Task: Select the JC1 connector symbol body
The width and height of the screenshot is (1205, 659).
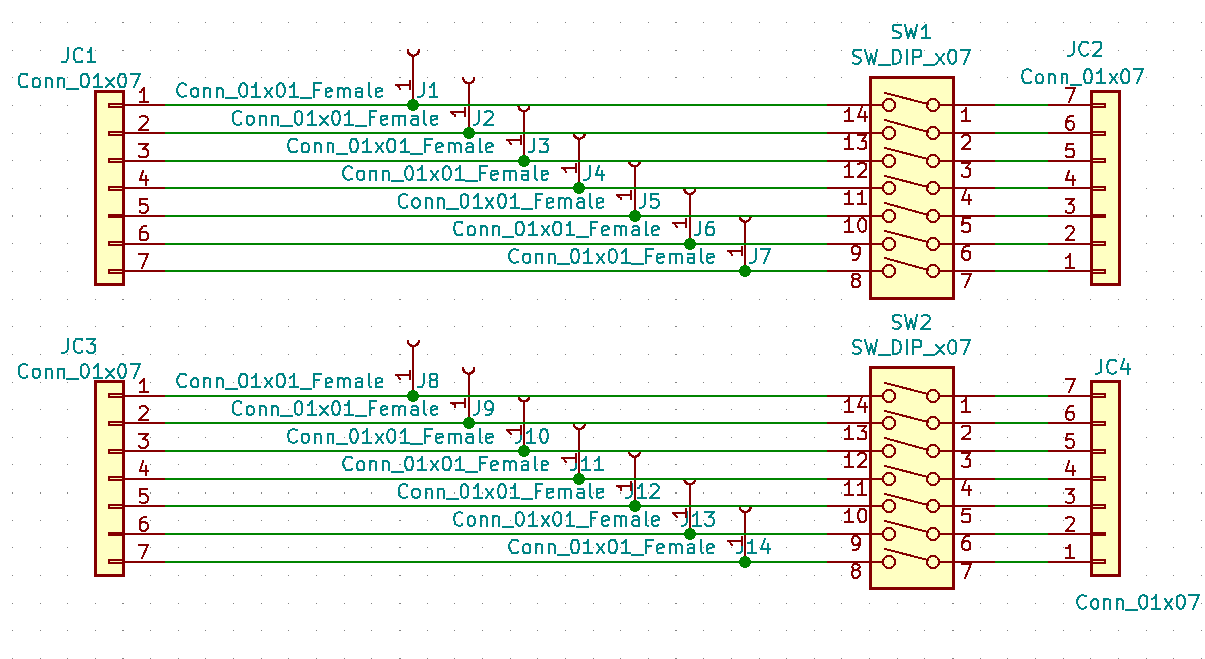Action: (x=109, y=188)
